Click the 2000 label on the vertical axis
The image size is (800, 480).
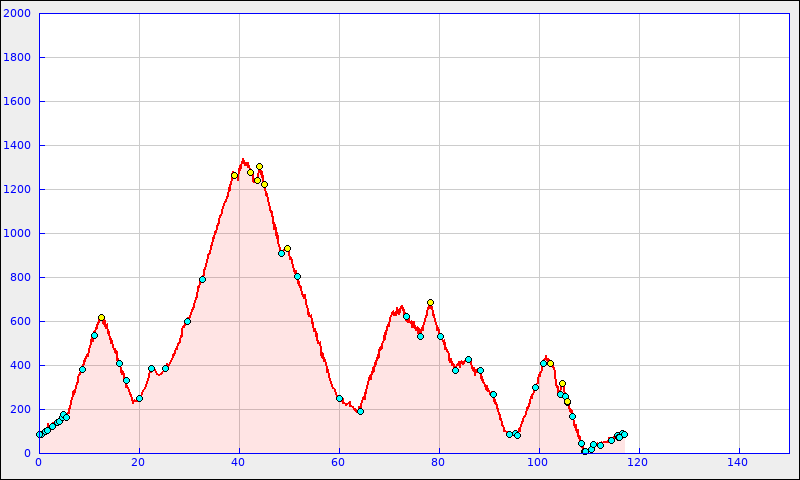coord(18,14)
